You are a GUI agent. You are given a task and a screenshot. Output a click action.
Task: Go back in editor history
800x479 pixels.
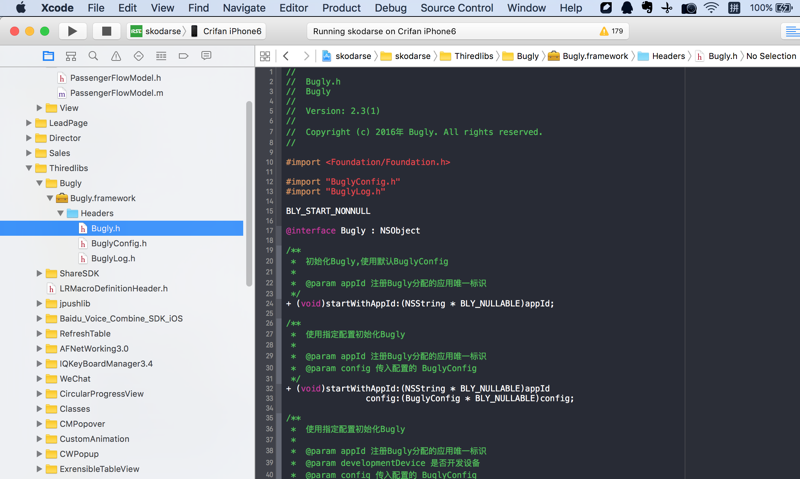[x=286, y=56]
